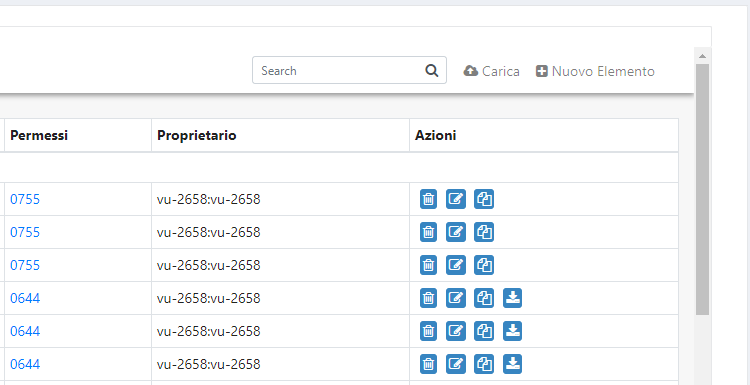Click trash icon in second 0644 row

(428, 331)
